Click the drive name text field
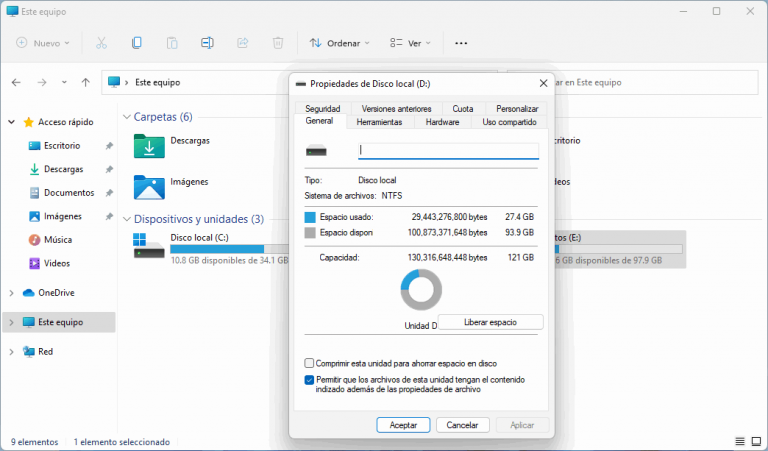The image size is (768, 451). (448, 151)
